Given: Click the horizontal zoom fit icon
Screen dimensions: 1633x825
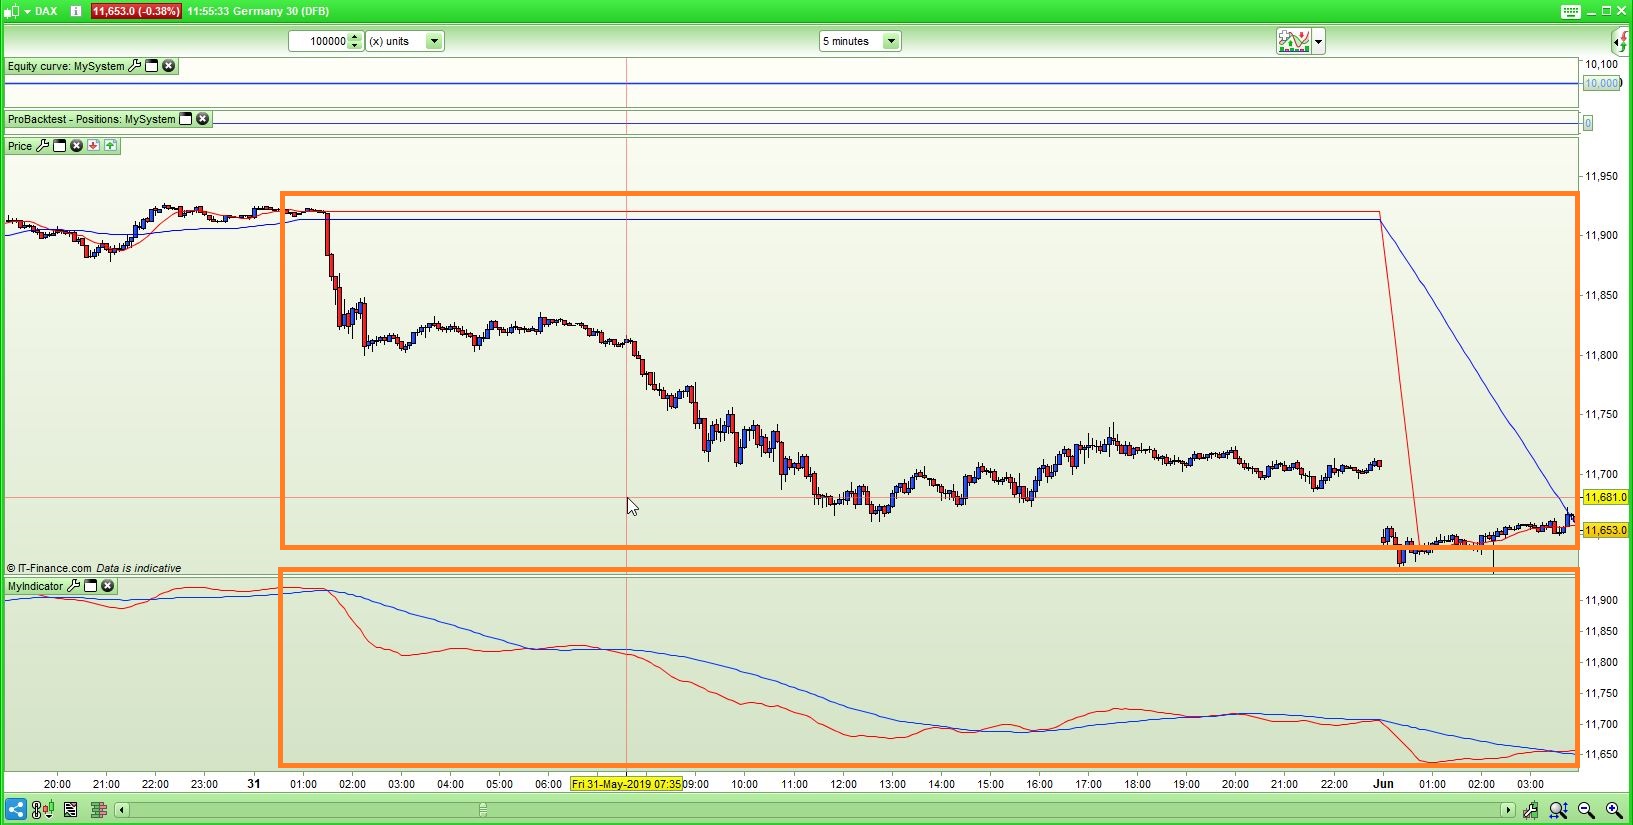Looking at the screenshot, I should pyautogui.click(x=1558, y=810).
